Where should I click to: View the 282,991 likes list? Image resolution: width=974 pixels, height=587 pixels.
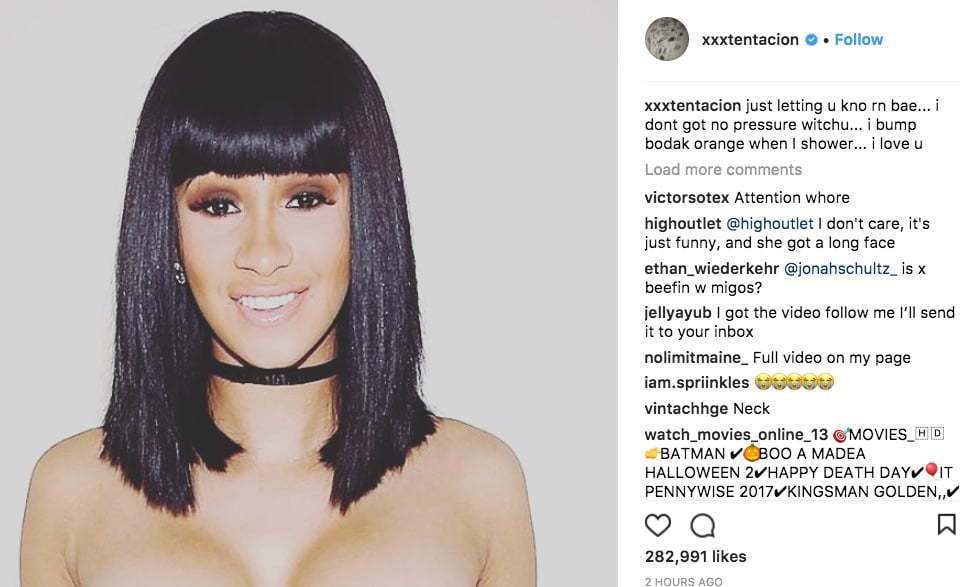click(x=696, y=557)
